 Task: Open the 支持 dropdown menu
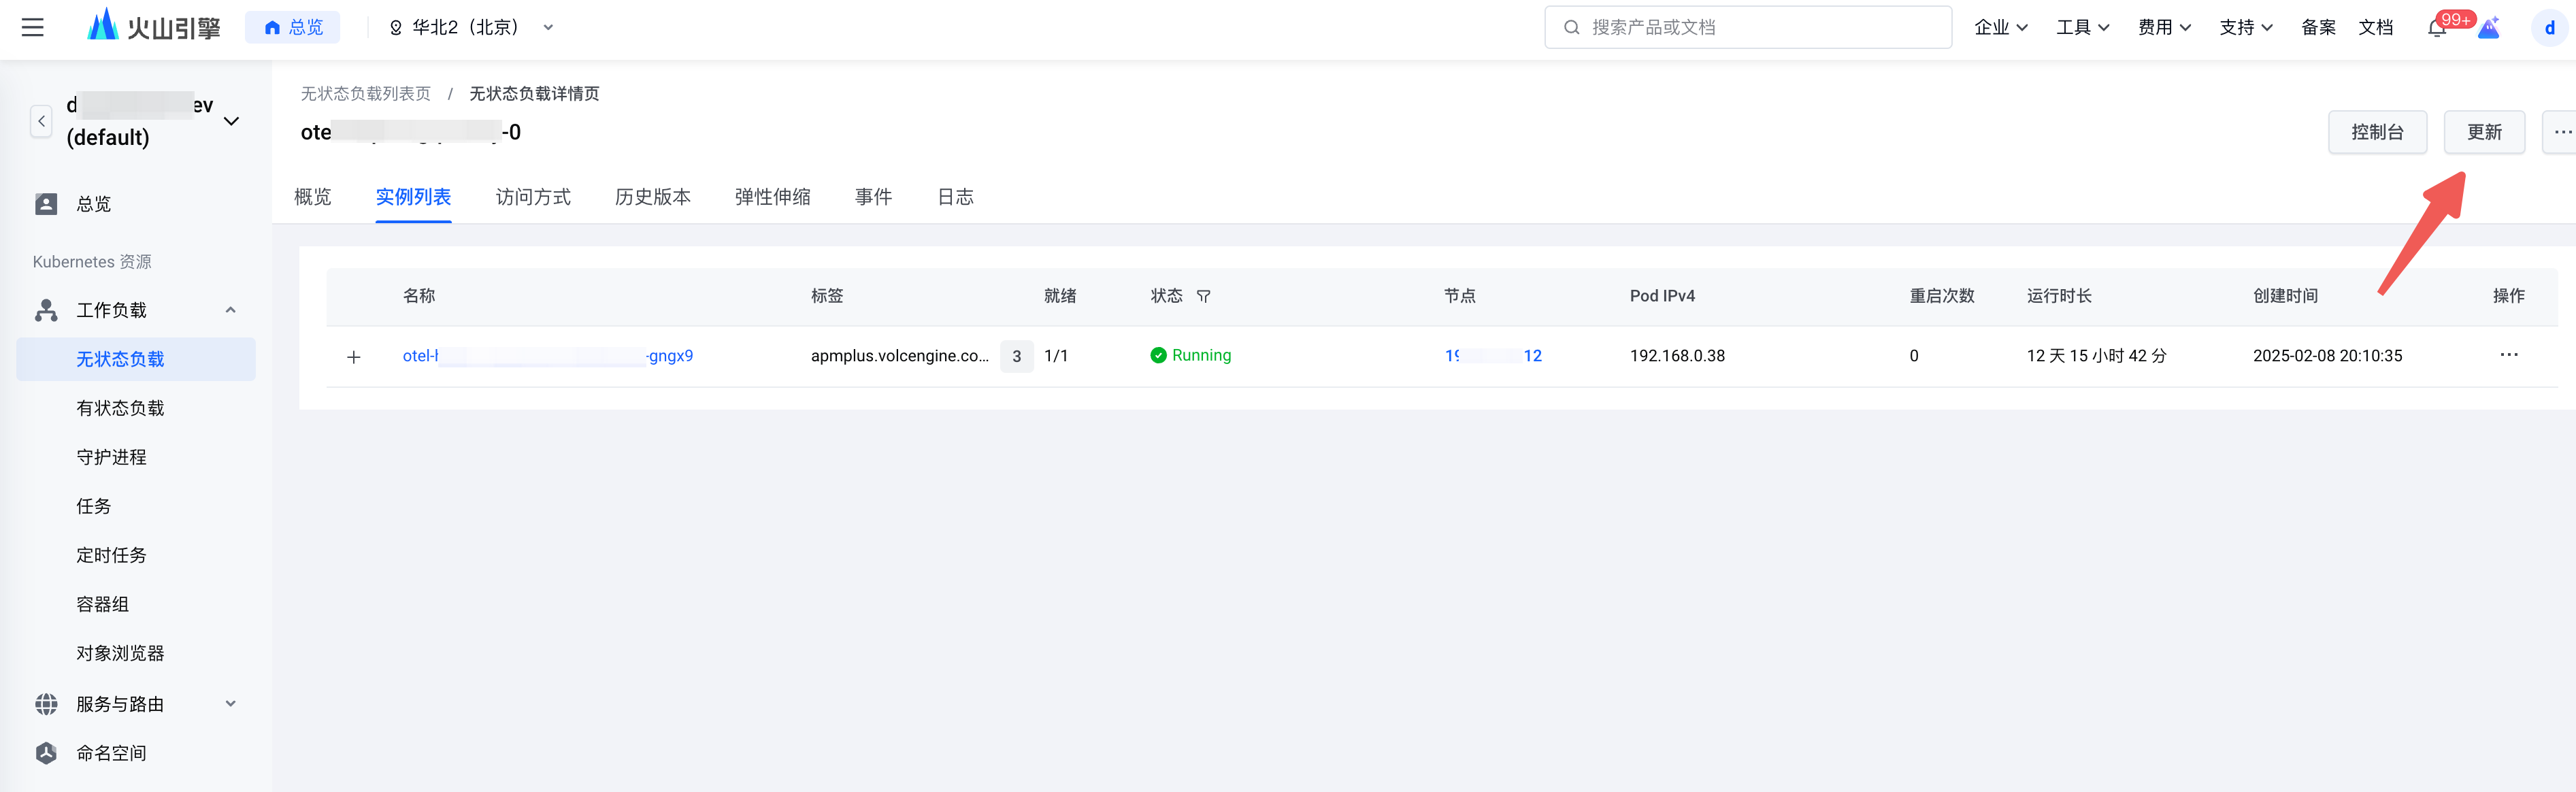point(2246,27)
